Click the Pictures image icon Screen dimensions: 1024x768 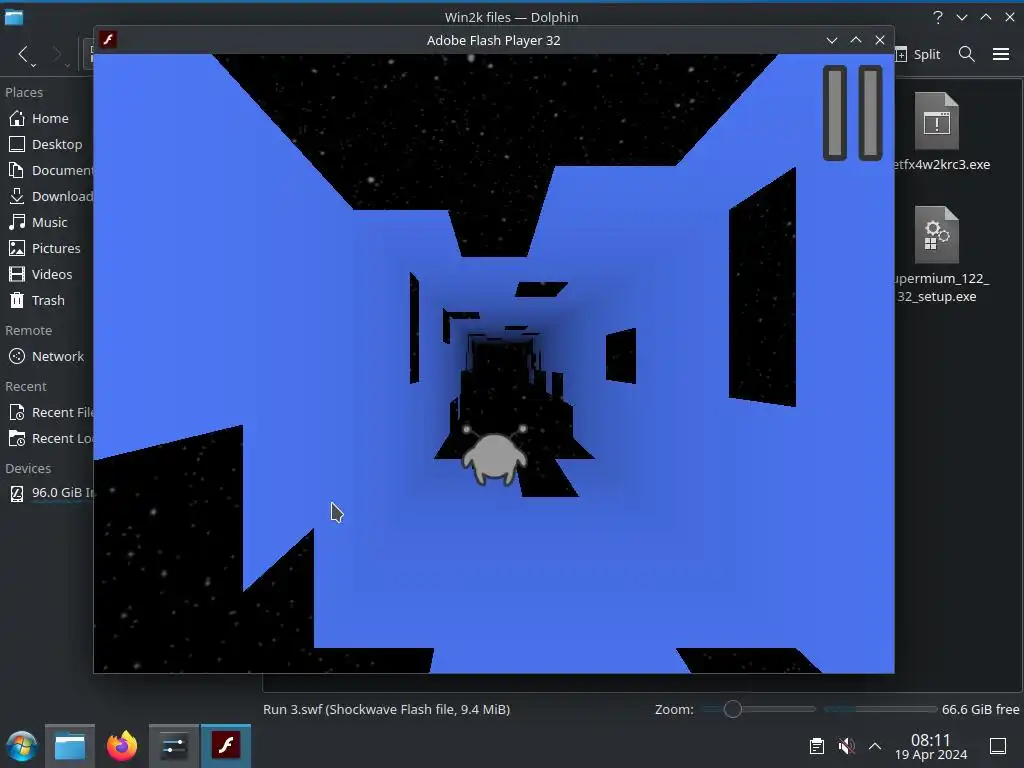tap(17, 248)
